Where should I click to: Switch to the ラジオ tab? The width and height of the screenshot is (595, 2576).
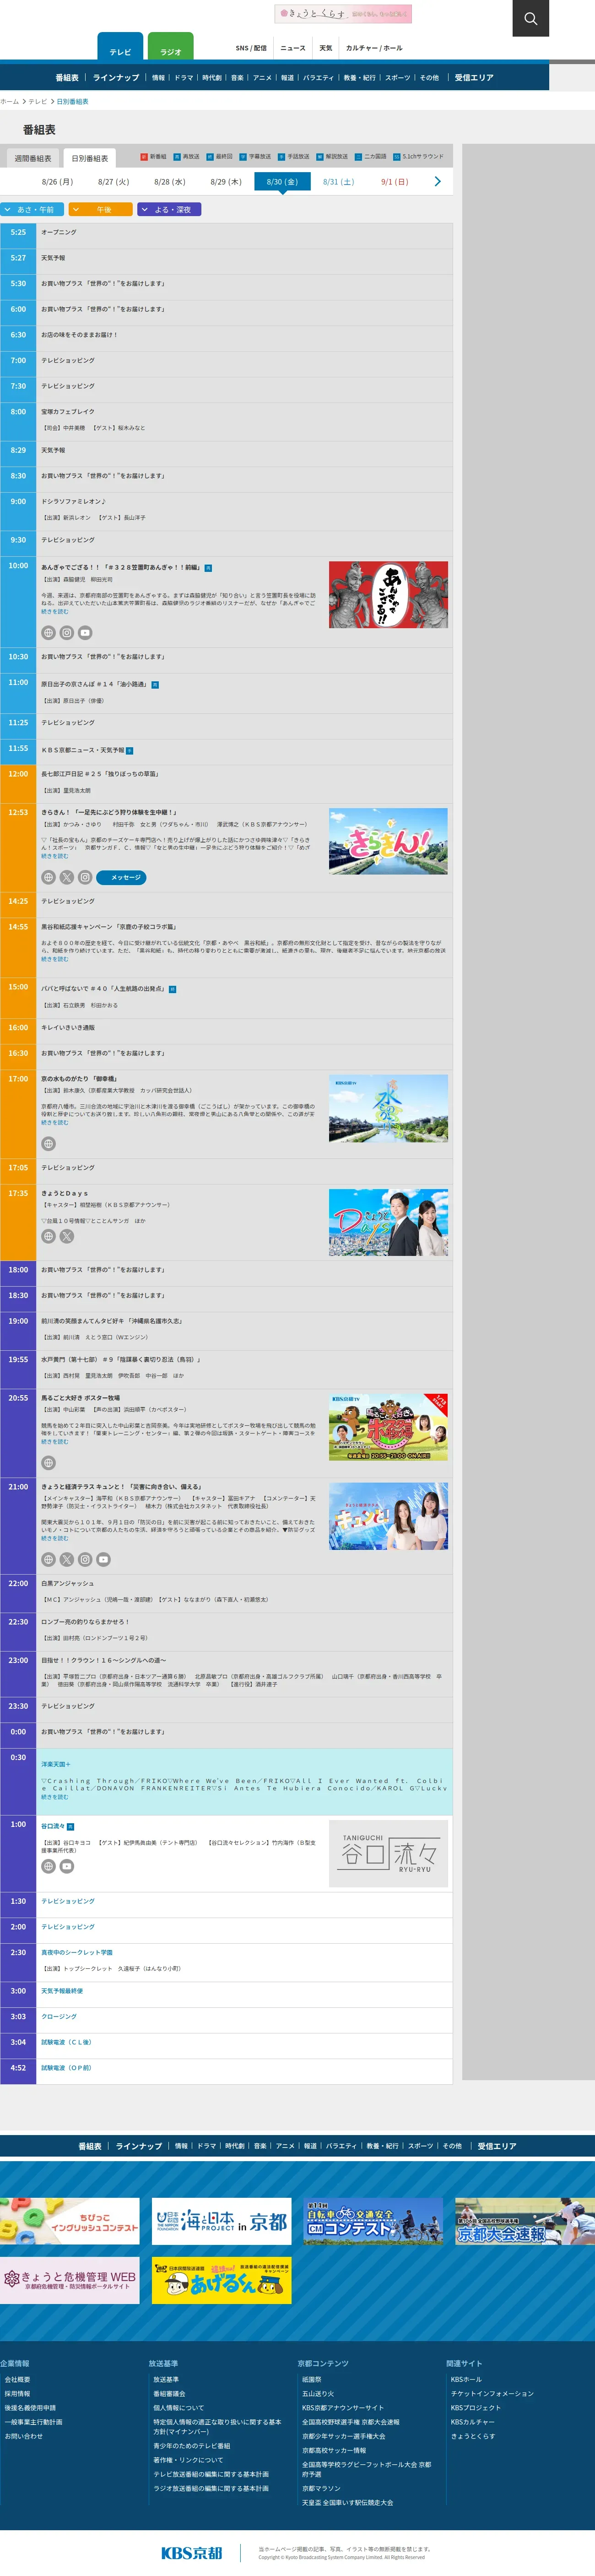(171, 47)
